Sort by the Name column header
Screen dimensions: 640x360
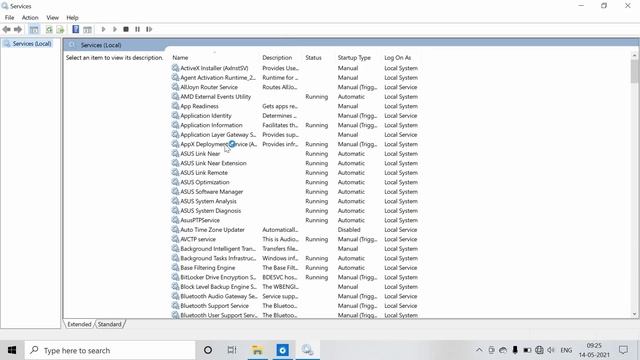(x=215, y=58)
